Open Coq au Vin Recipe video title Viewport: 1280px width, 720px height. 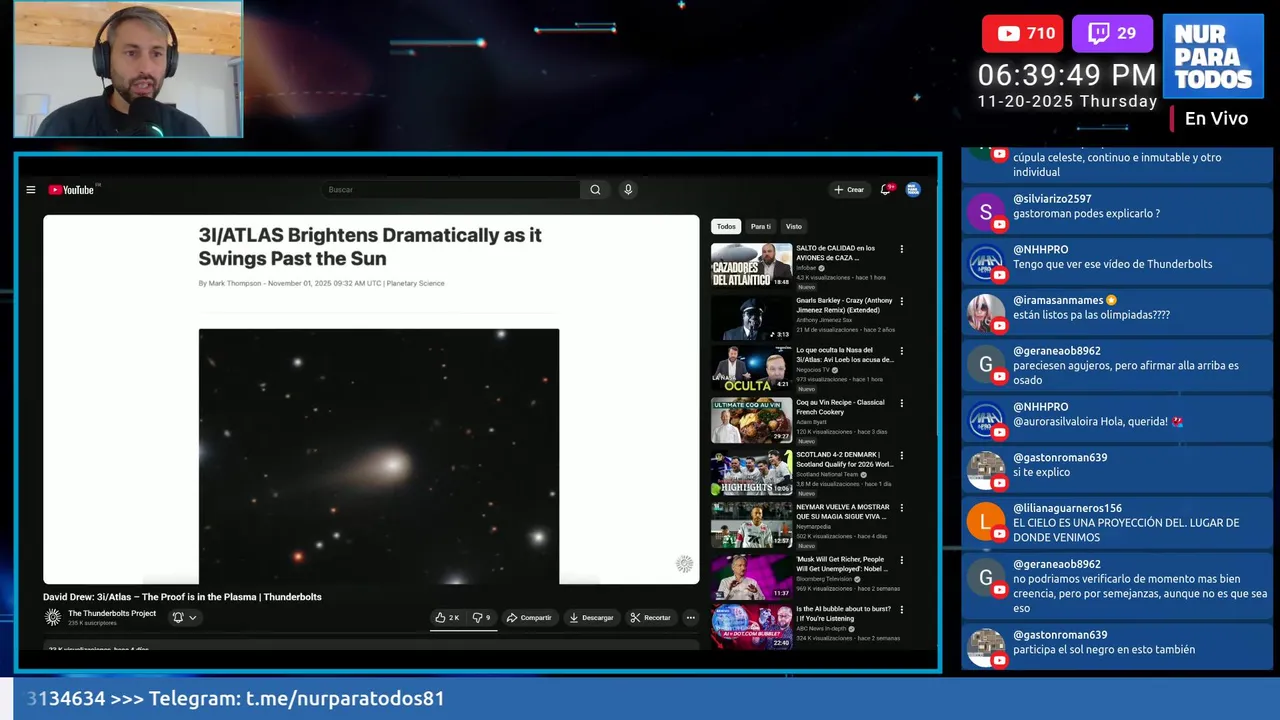[840, 407]
